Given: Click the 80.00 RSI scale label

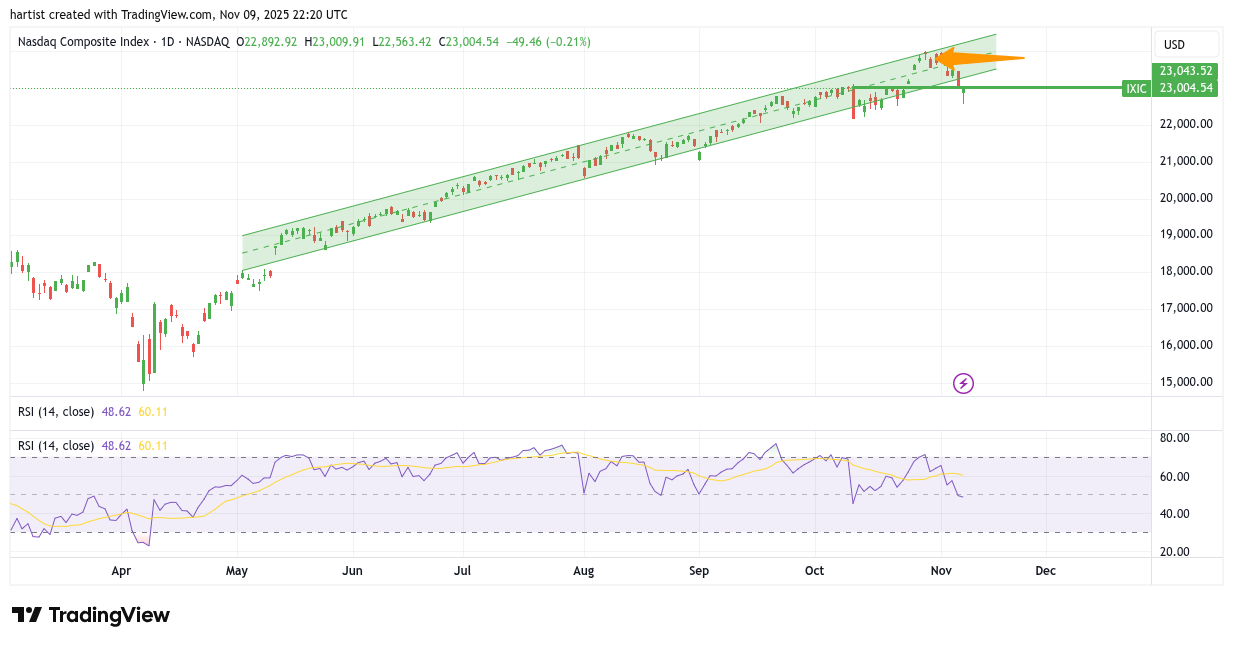Looking at the screenshot, I should click(1176, 438).
